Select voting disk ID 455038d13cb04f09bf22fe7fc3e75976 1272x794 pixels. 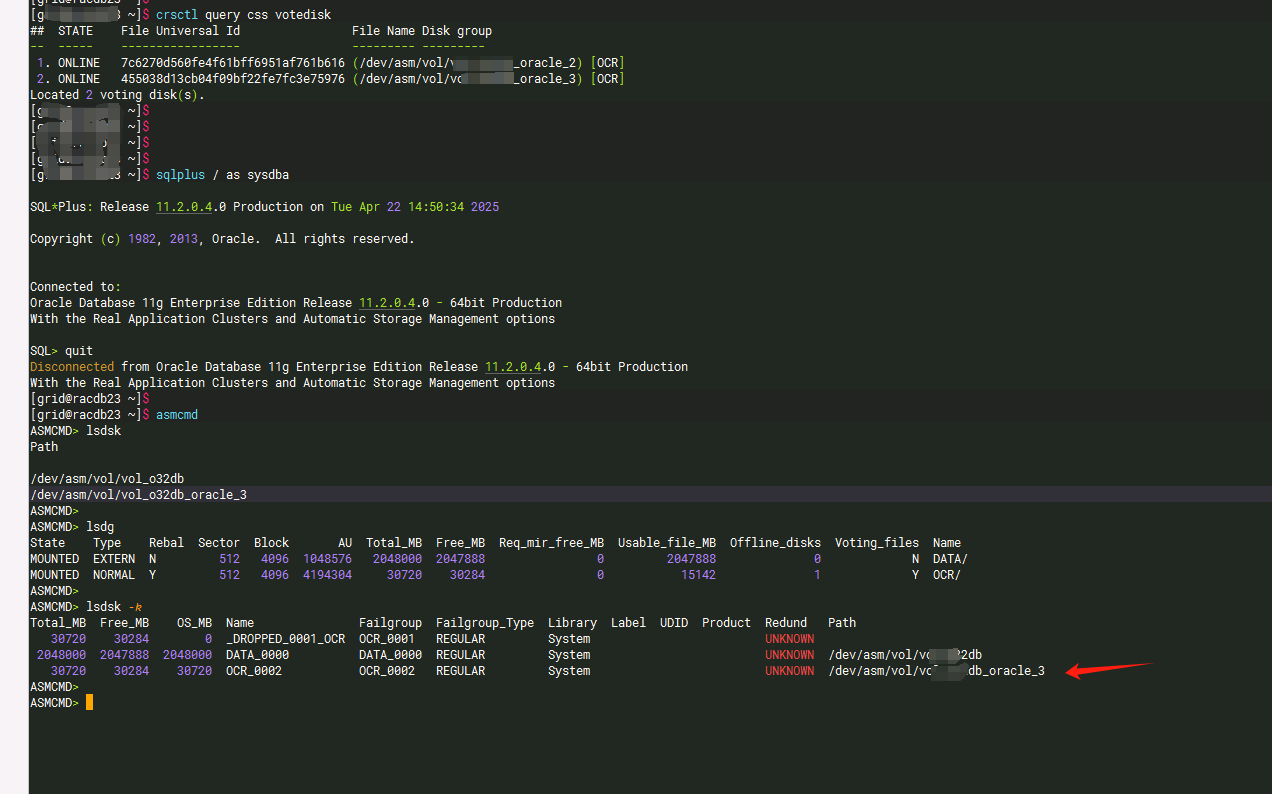pos(233,79)
